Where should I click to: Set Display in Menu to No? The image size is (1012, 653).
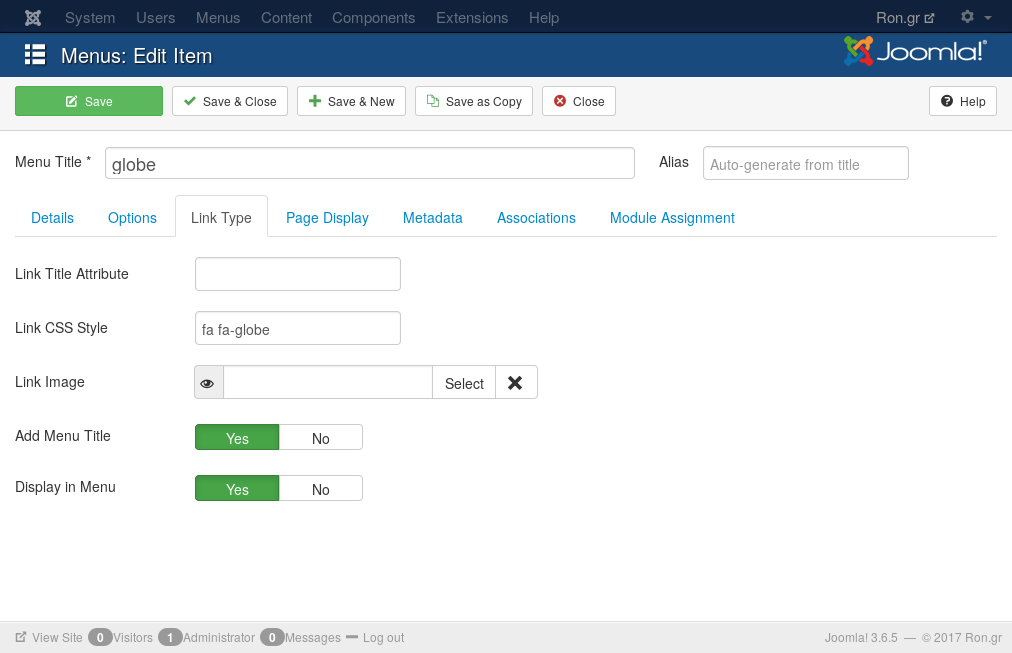pos(321,488)
